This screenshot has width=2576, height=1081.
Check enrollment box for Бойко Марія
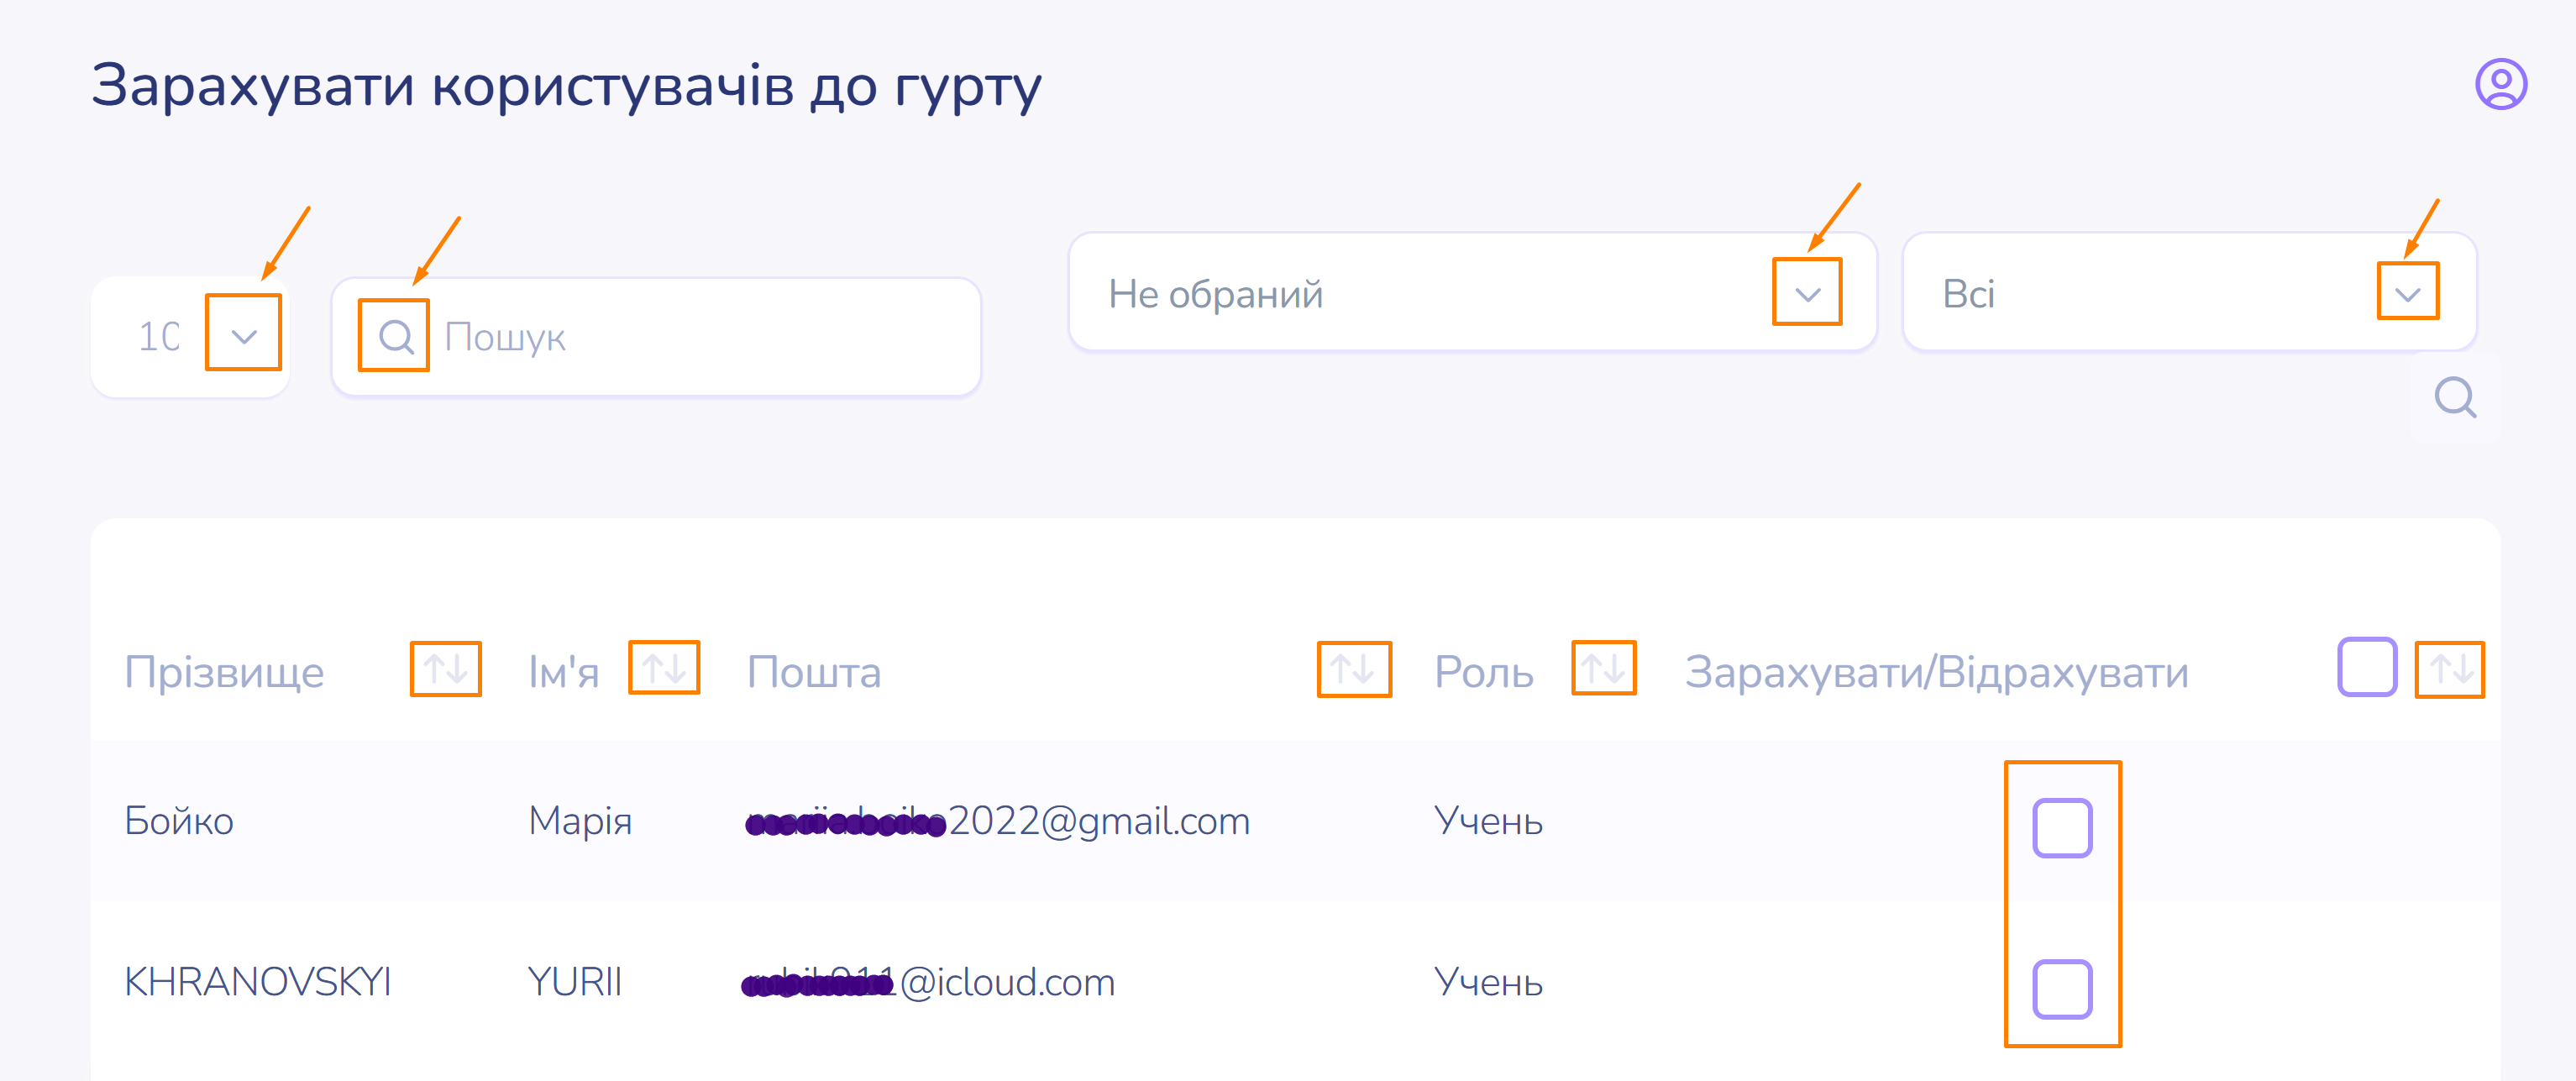2062,828
